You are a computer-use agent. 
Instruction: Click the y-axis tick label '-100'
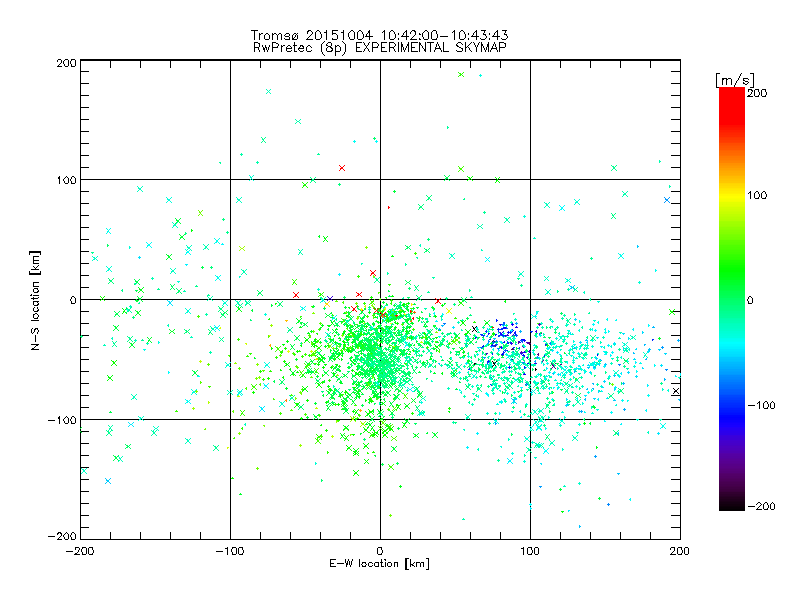62,420
